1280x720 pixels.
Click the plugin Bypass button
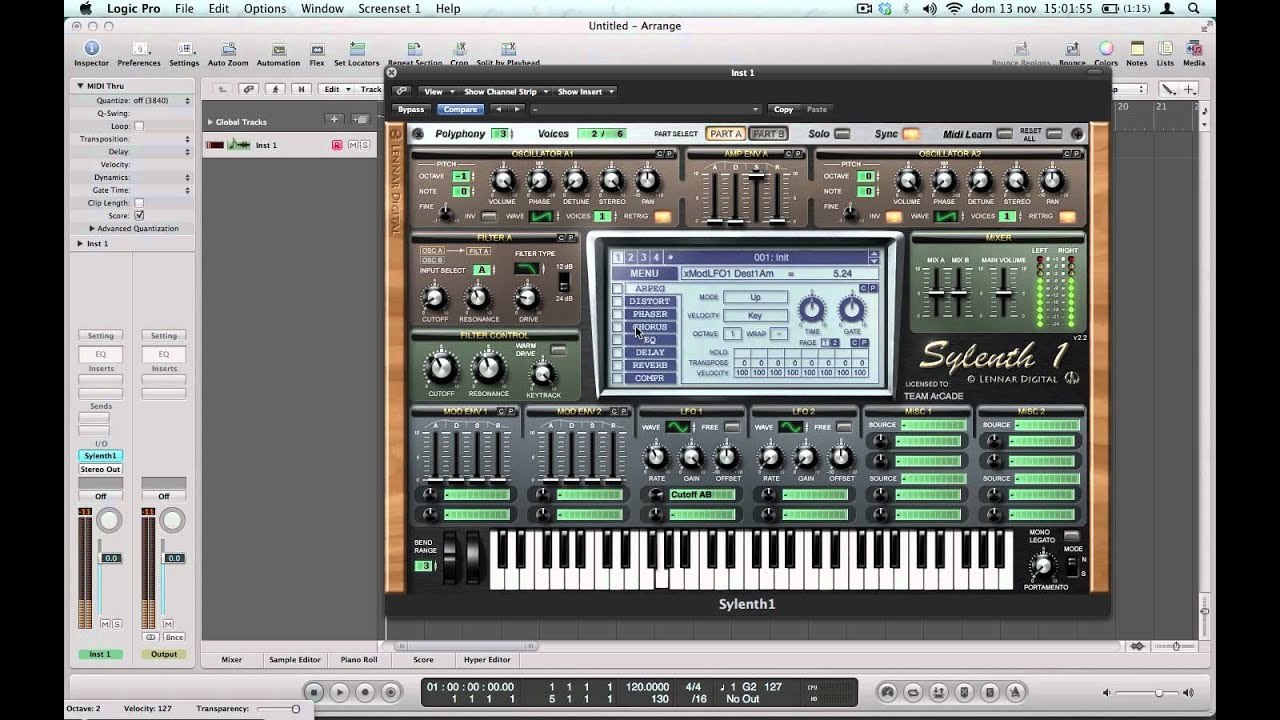click(410, 109)
